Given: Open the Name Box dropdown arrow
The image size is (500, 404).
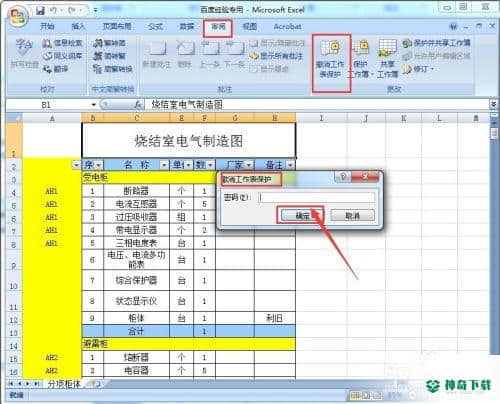Looking at the screenshot, I should pyautogui.click(x=94, y=105).
